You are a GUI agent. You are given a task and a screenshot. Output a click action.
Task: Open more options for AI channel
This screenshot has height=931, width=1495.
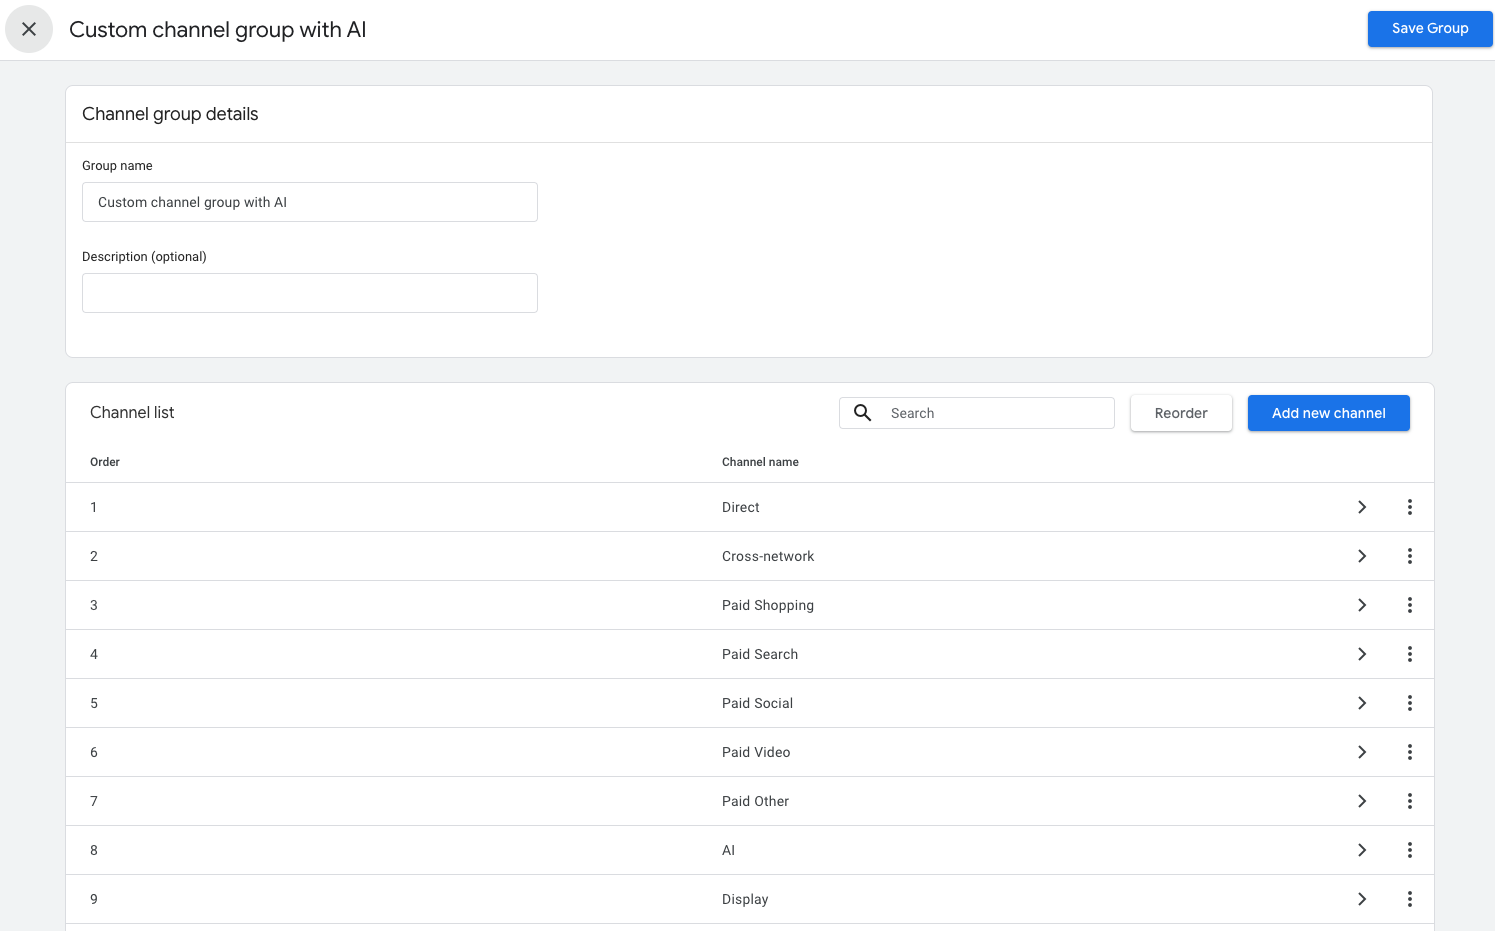1410,850
